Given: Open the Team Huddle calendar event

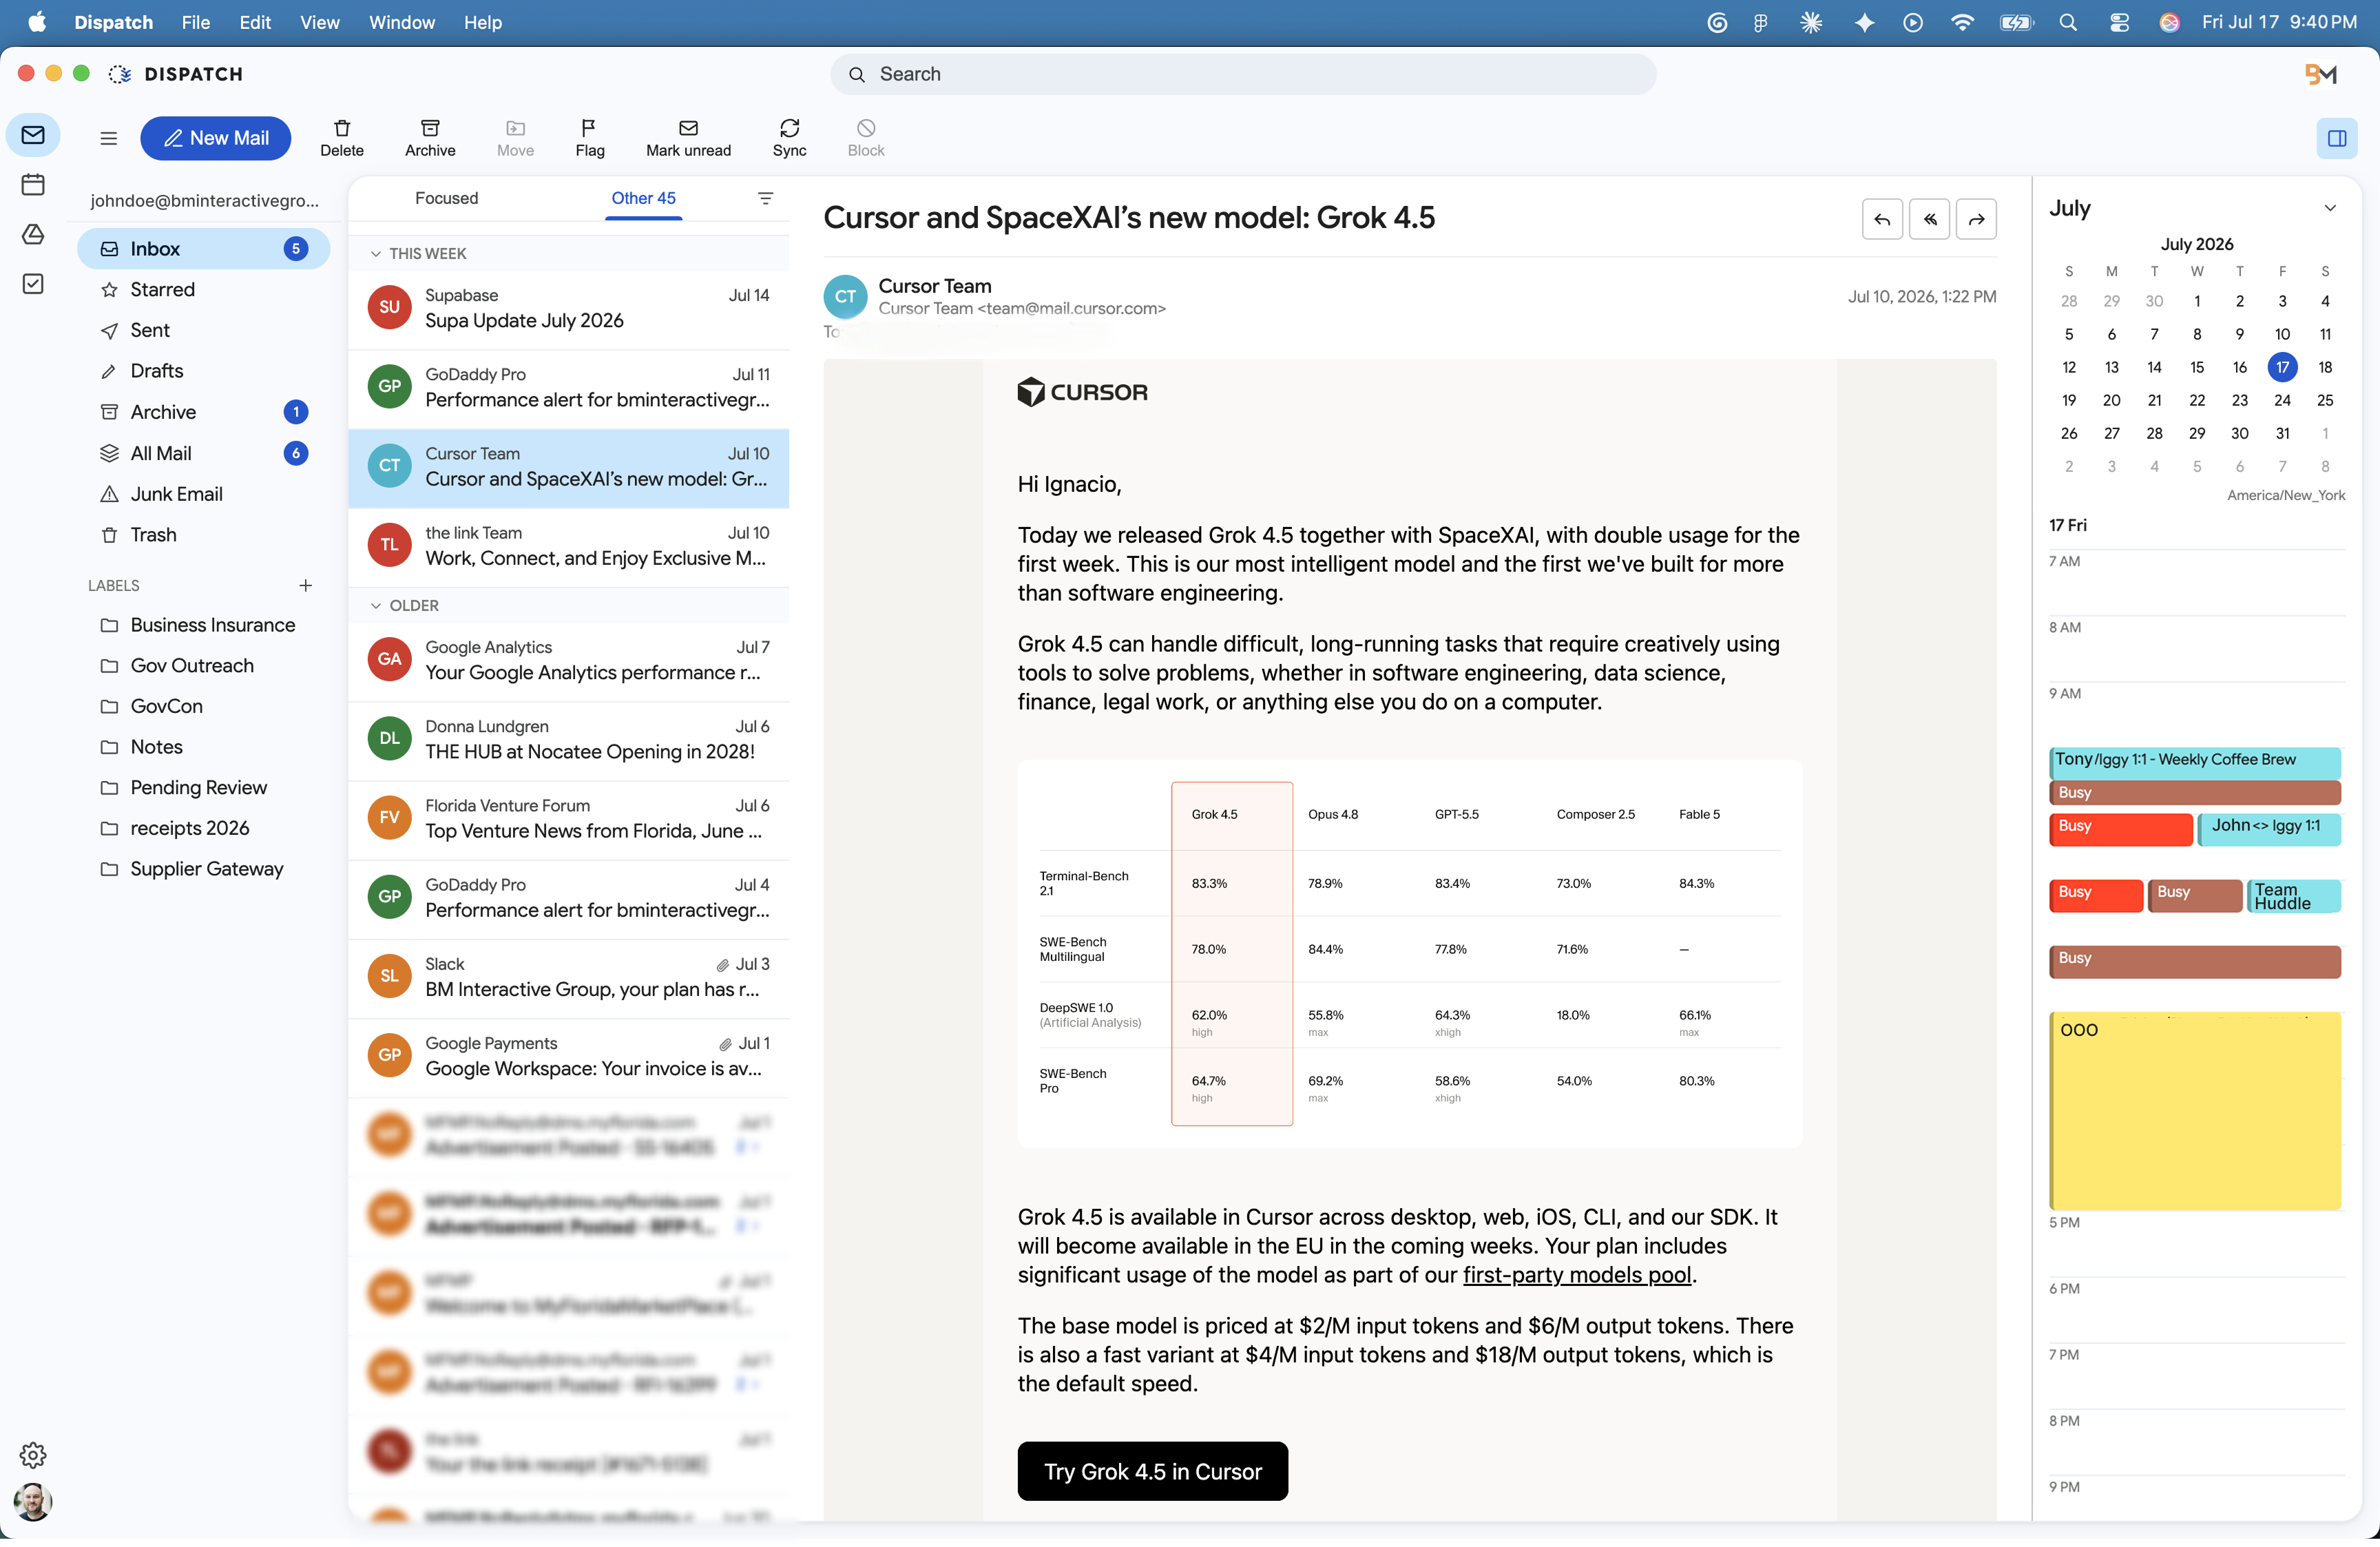Looking at the screenshot, I should 2293,896.
